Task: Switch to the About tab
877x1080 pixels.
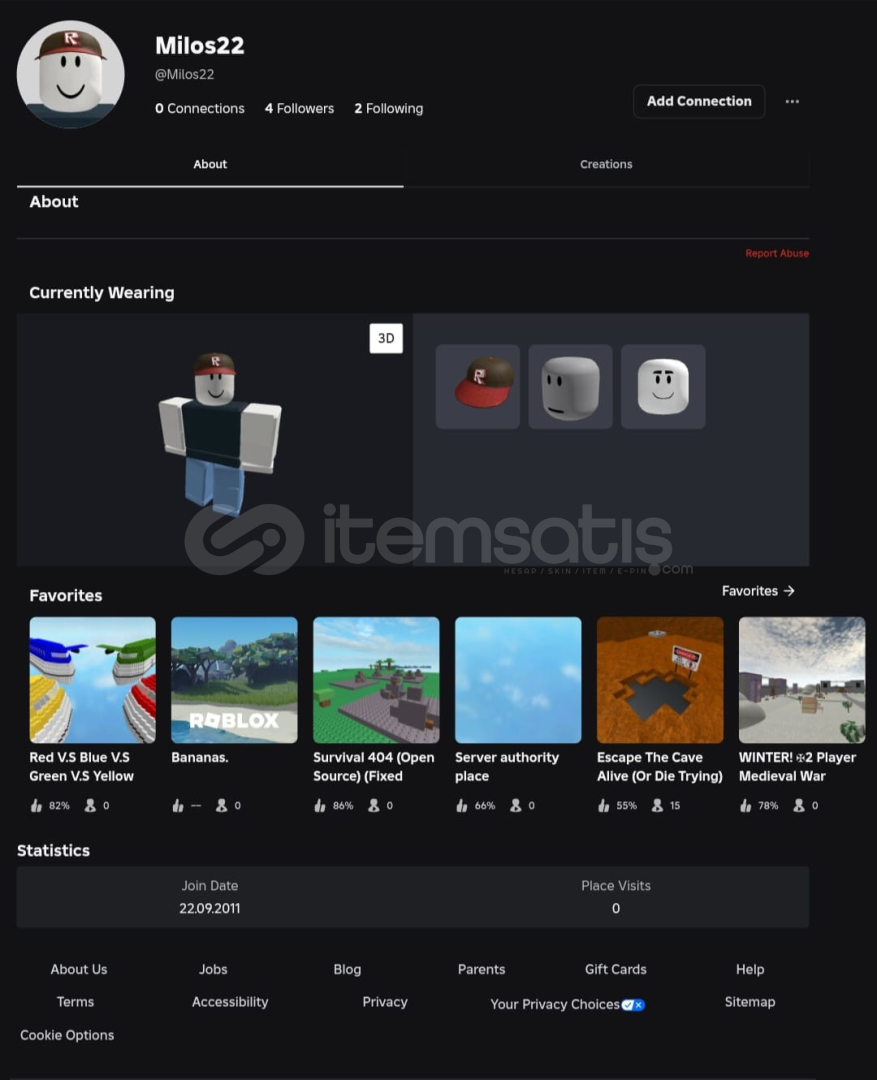Action: pos(209,164)
